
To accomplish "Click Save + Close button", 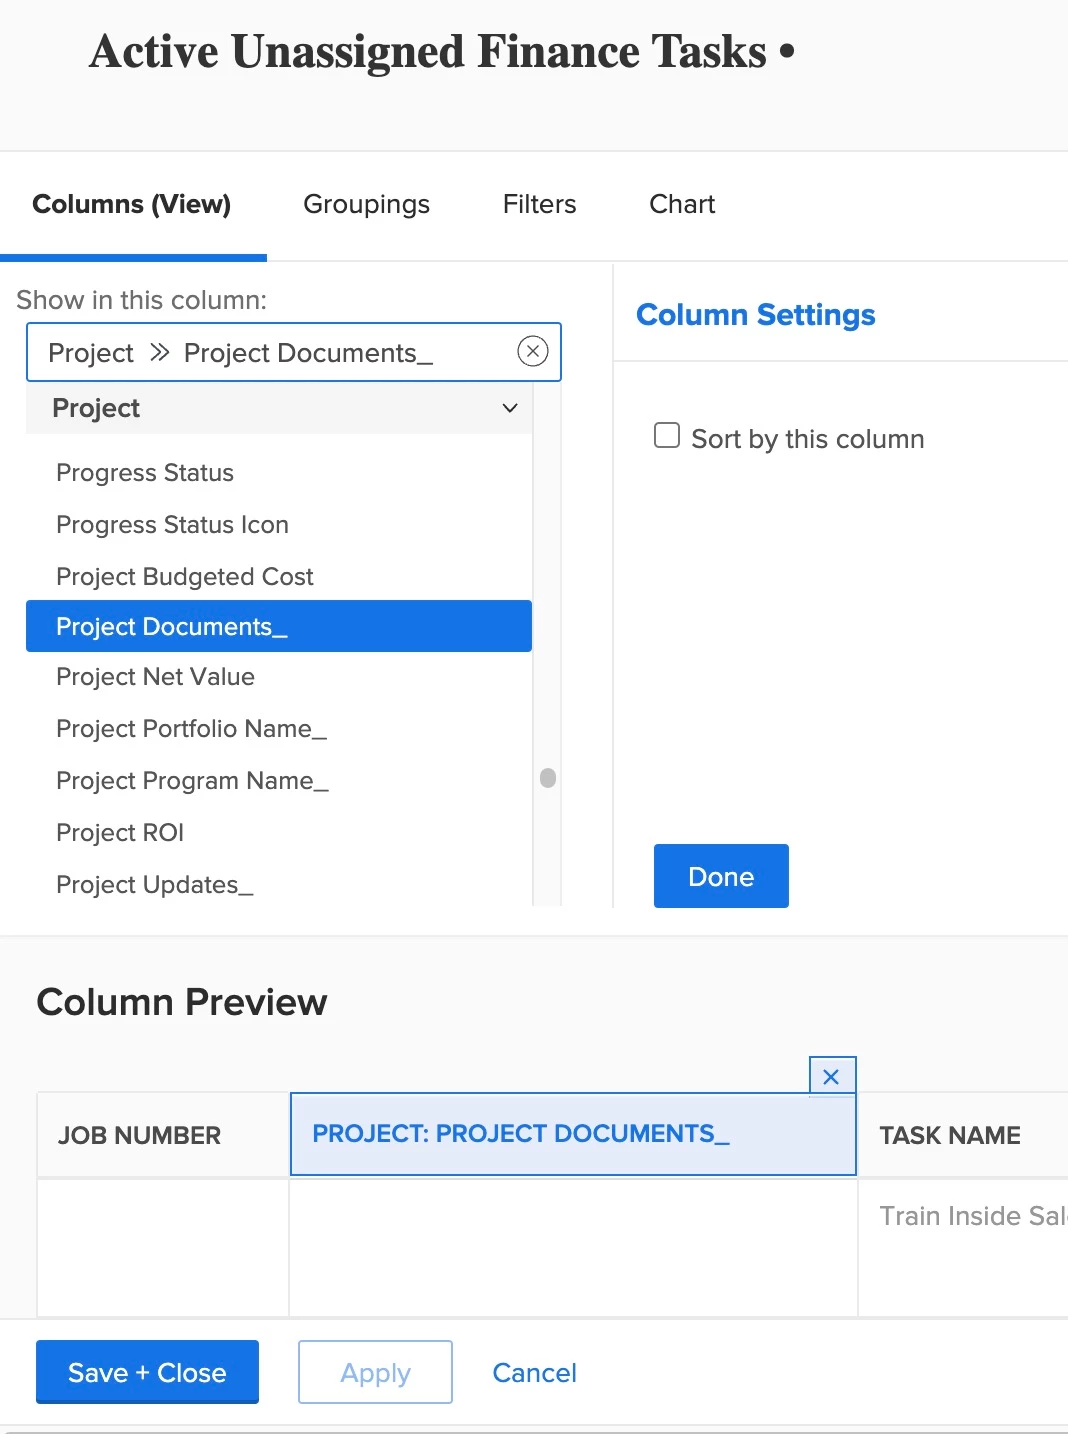I will (147, 1372).
